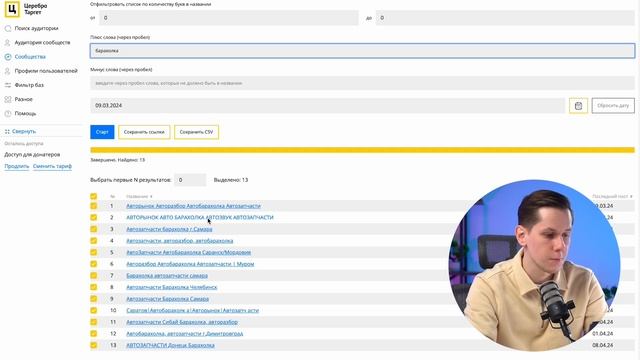Open Автозапчасти Сибай Барахолка, авторазбор link
The height and width of the screenshot is (360, 640).
tap(182, 322)
